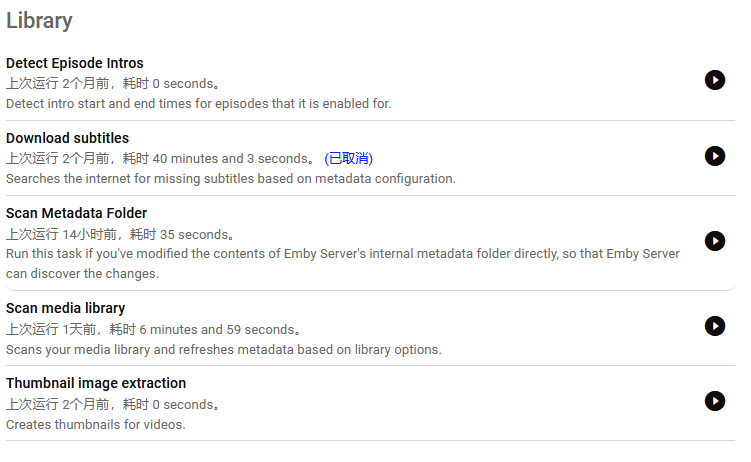This screenshot has height=462, width=751.
Task: Run the Detect Episode Intros task
Action: [714, 80]
